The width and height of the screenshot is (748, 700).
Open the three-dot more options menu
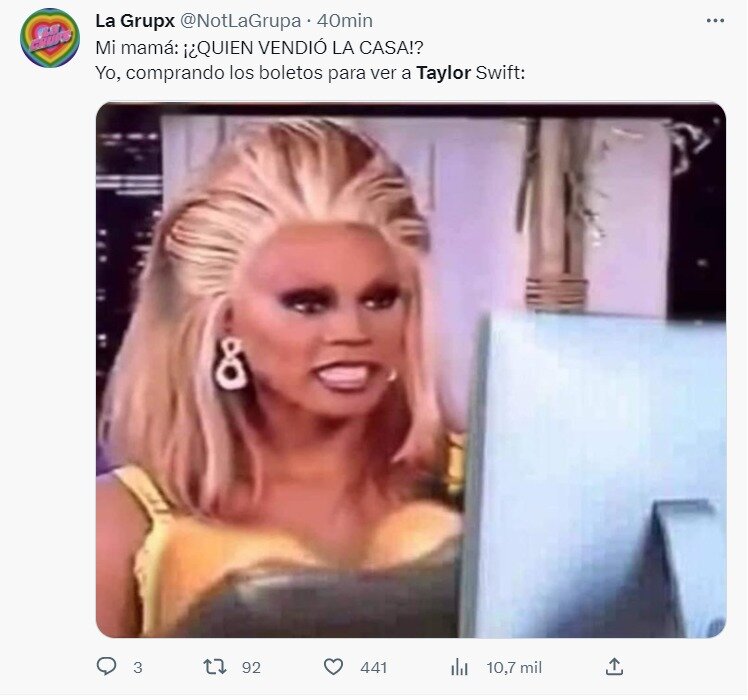[x=715, y=21]
